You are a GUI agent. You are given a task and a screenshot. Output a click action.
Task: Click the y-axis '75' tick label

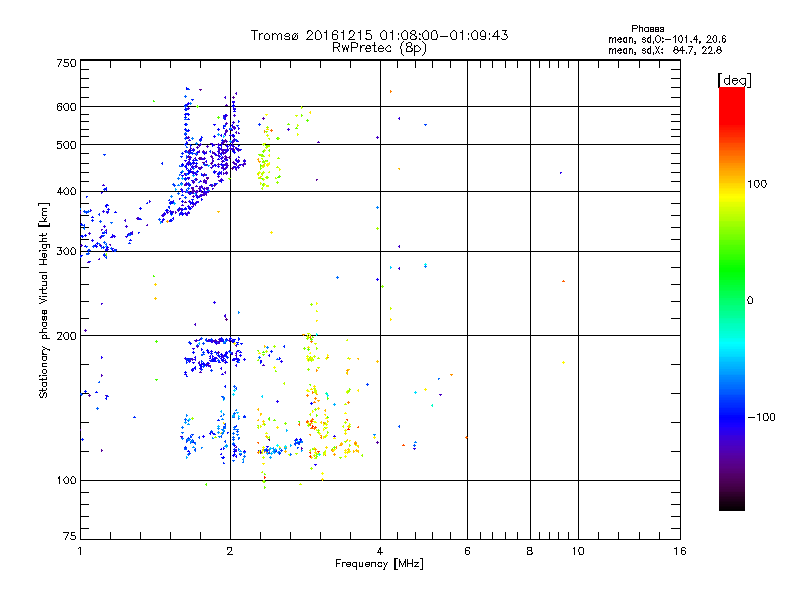[x=70, y=536]
